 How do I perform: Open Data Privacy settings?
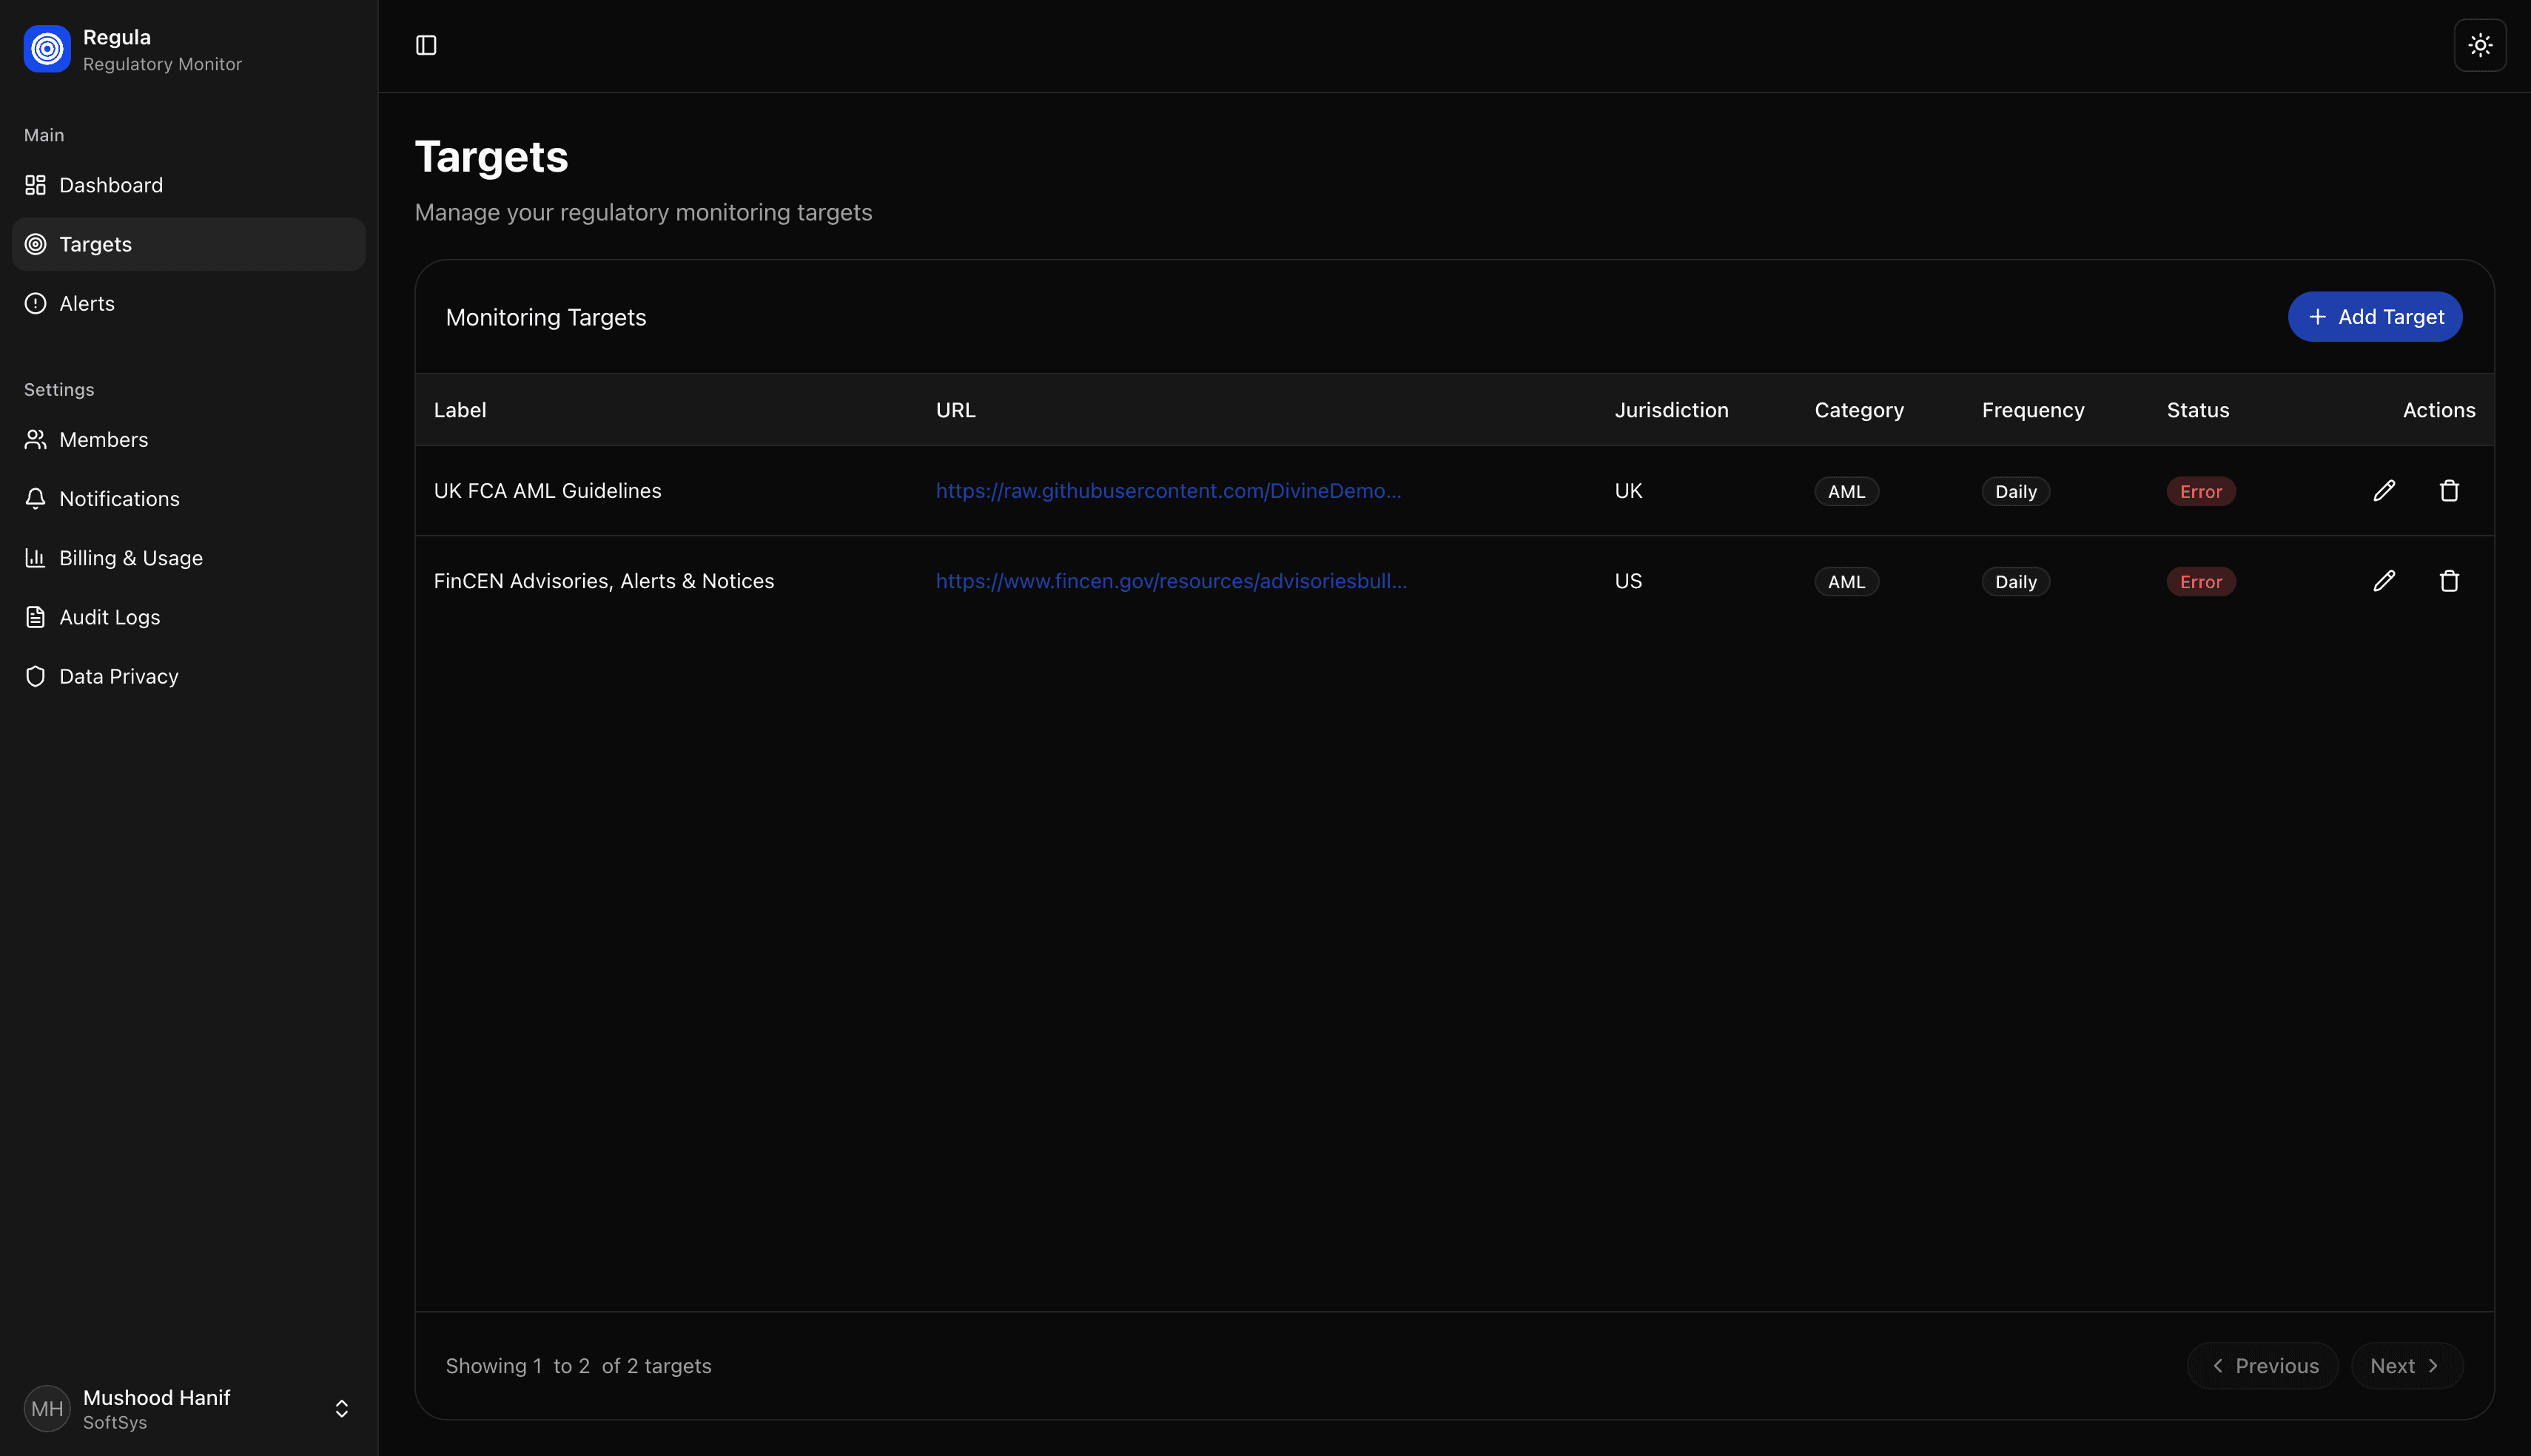pyautogui.click(x=118, y=676)
